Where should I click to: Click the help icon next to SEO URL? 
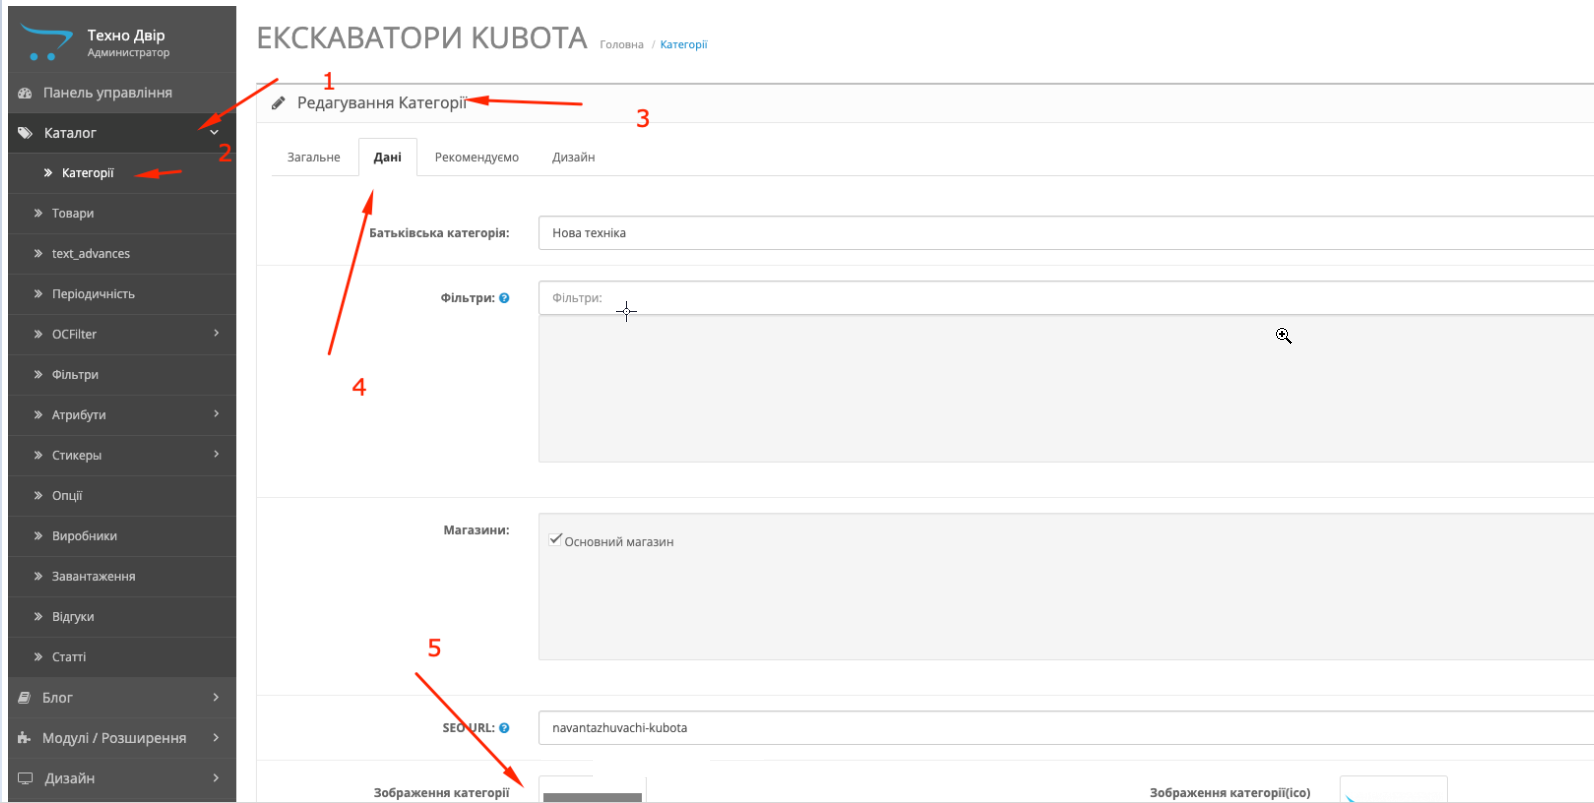pos(504,728)
